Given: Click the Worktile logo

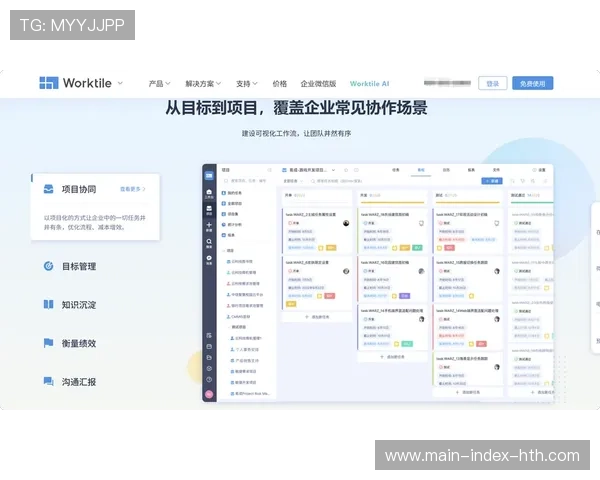Looking at the screenshot, I should tap(75, 83).
